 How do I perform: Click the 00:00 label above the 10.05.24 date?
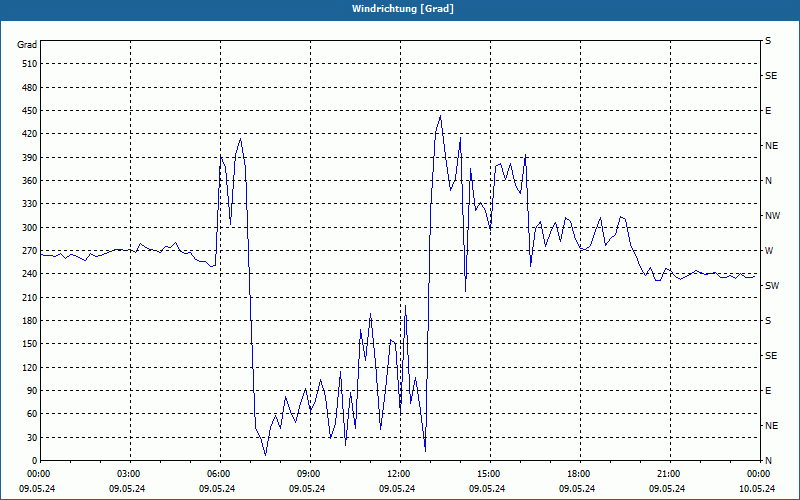[x=759, y=474]
